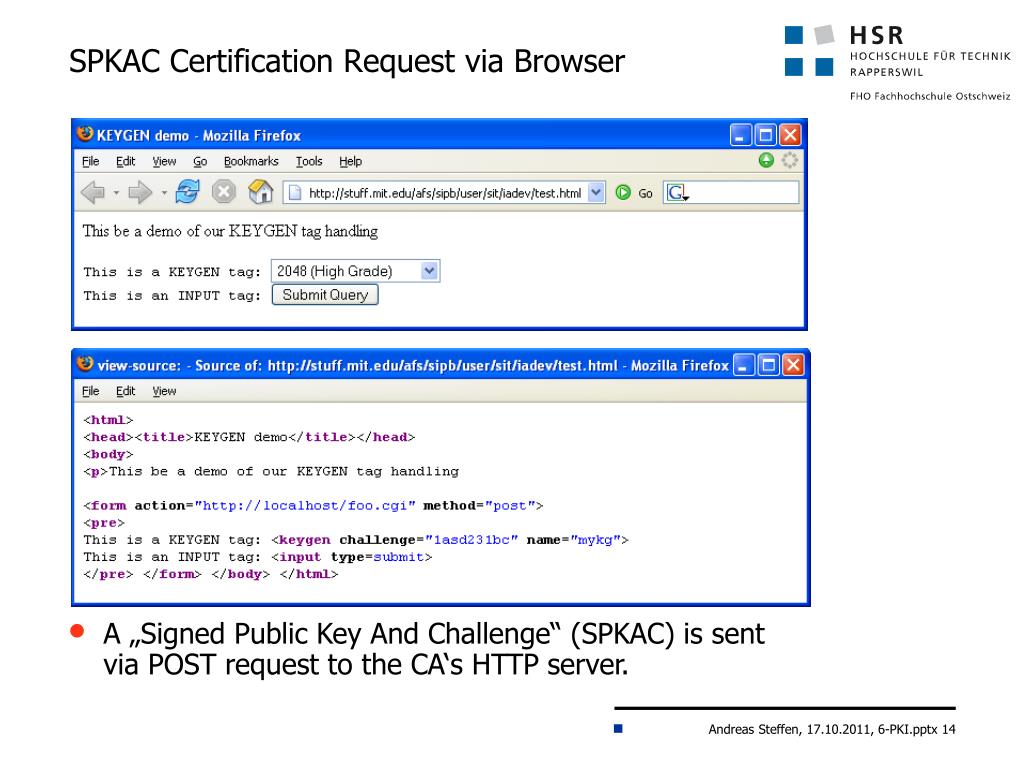Click the Firefox logo in KEYGEN demo title bar
The height and width of the screenshot is (768, 1024).
point(85,134)
